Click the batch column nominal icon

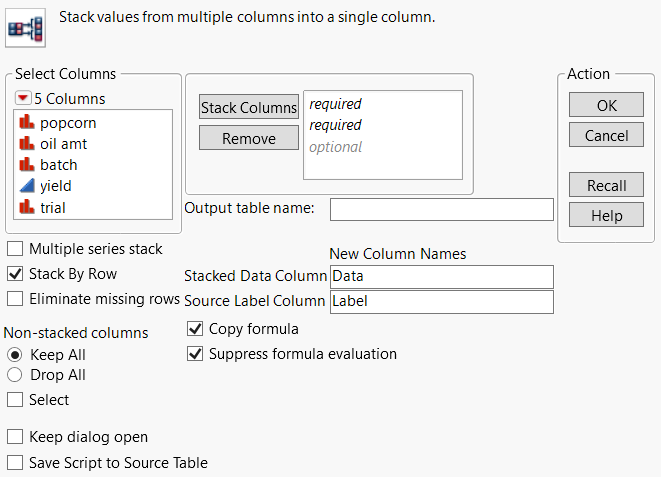[27, 165]
